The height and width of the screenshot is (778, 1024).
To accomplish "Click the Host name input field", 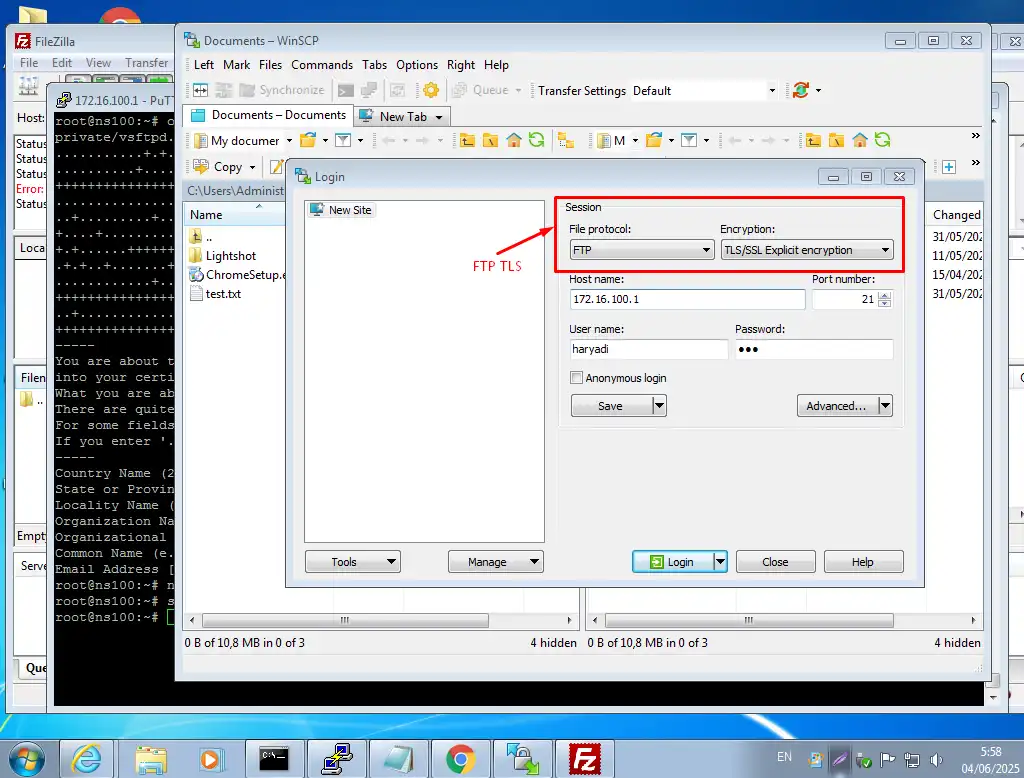I will (687, 300).
